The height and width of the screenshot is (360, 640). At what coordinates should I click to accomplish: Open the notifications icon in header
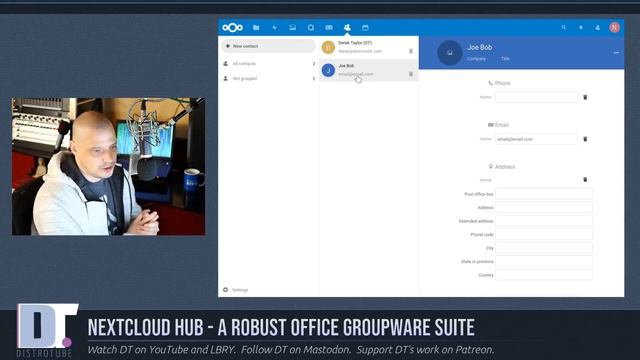click(x=581, y=27)
